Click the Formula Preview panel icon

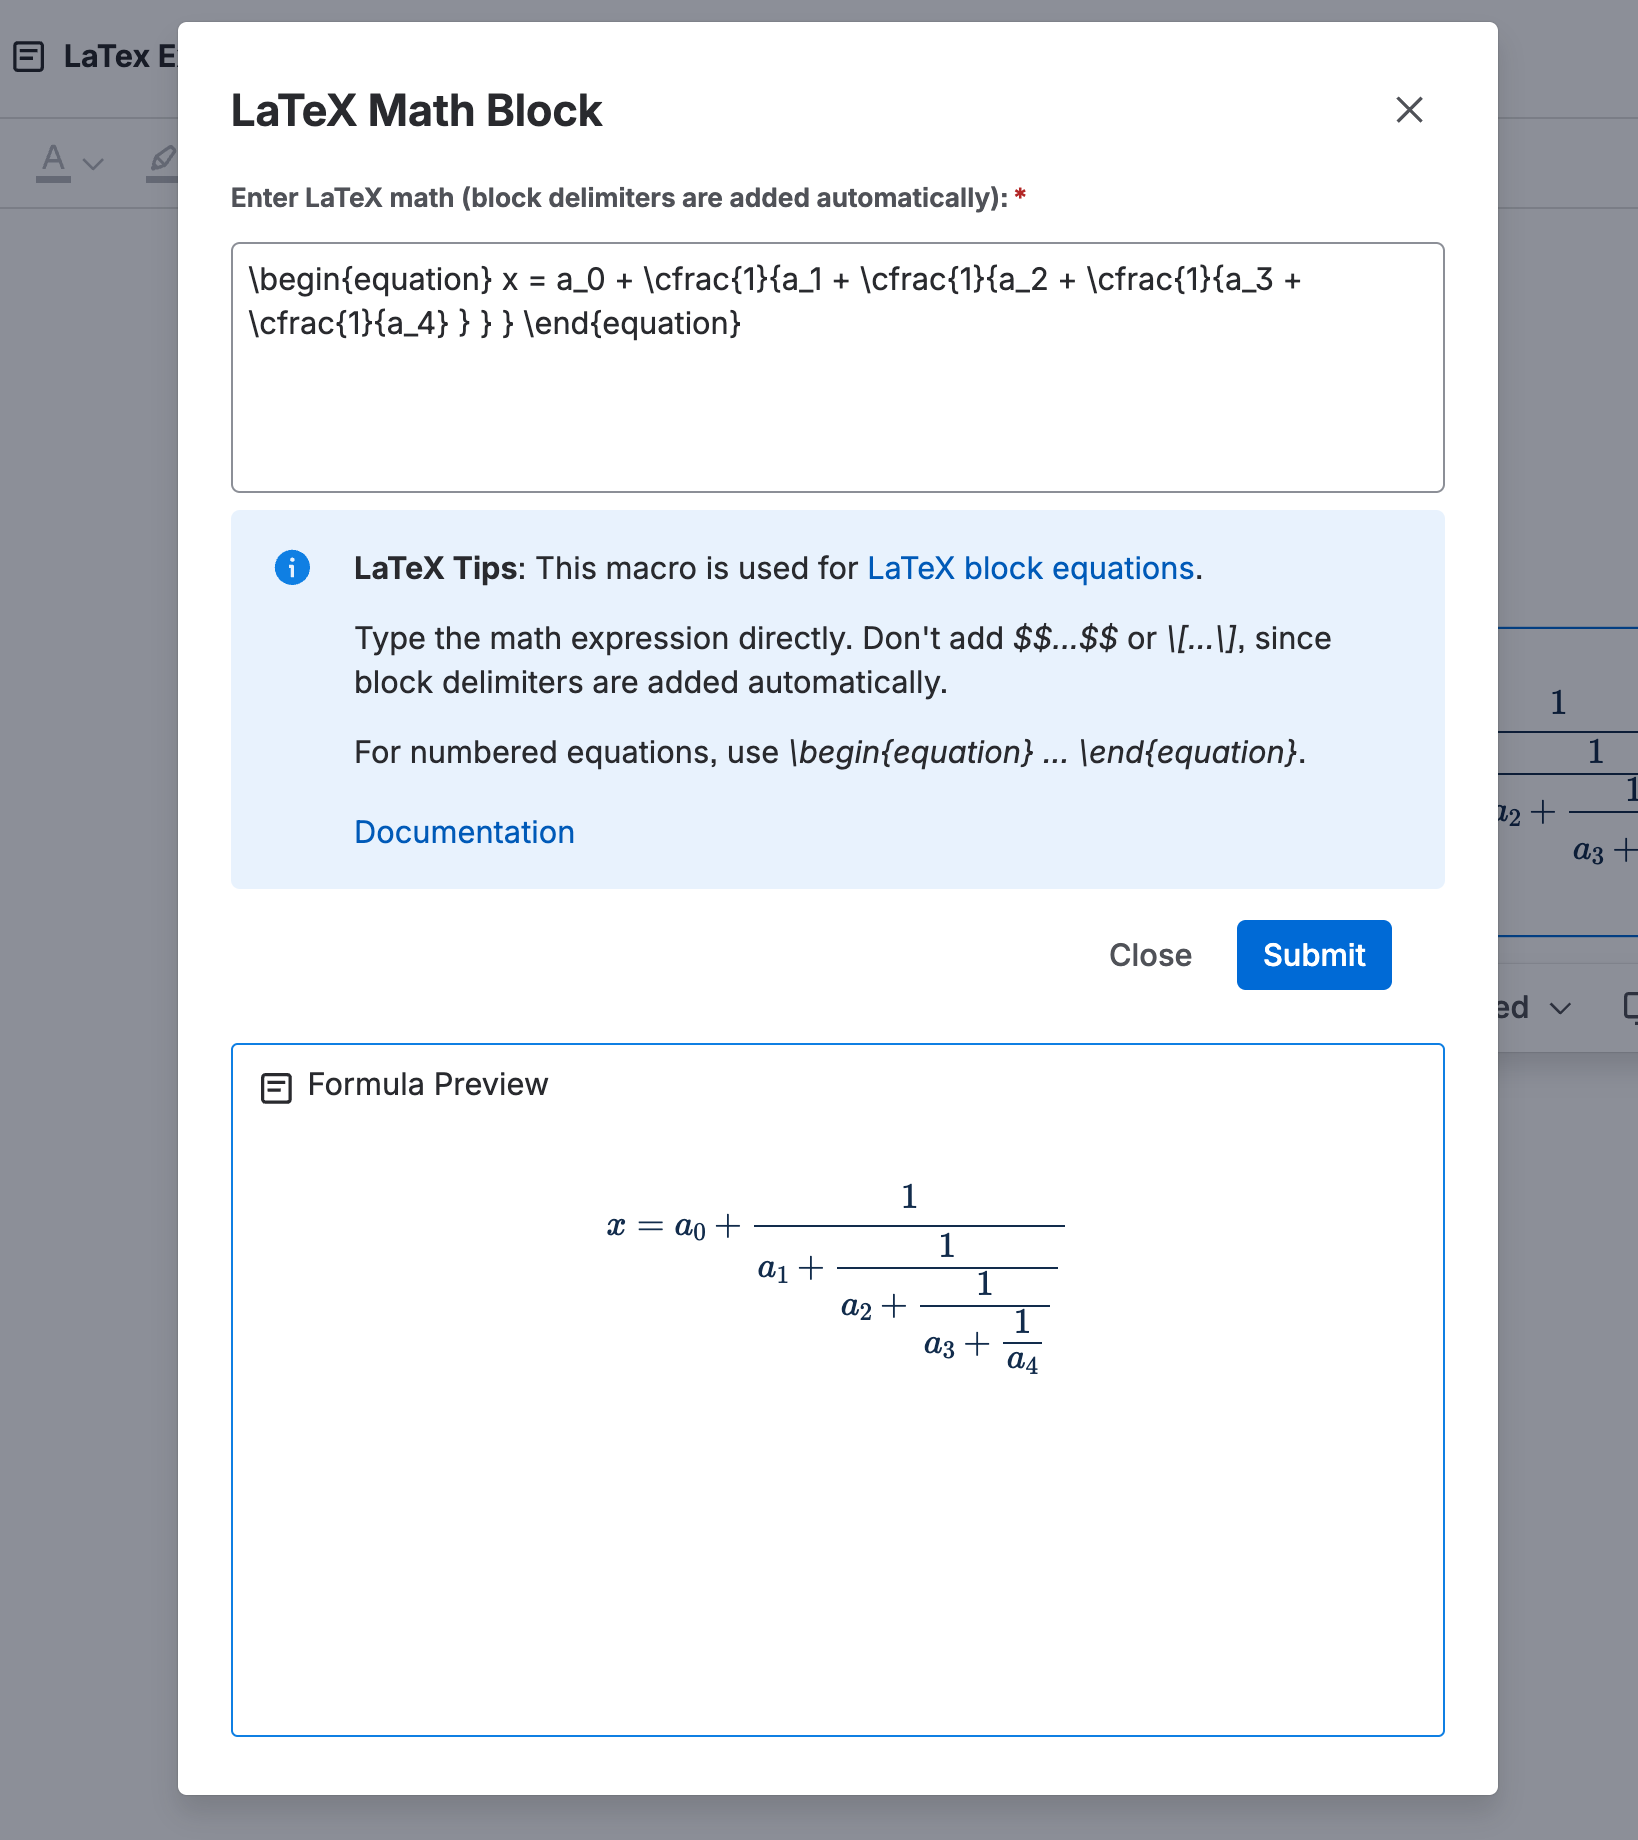(x=275, y=1084)
